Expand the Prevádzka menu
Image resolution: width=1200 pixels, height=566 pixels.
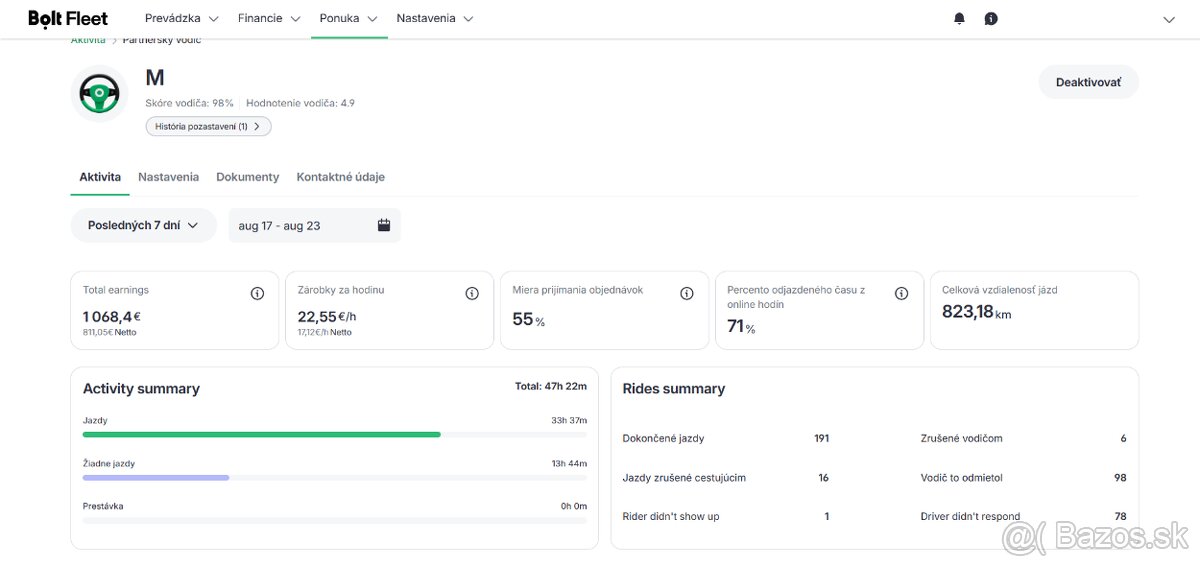click(181, 19)
